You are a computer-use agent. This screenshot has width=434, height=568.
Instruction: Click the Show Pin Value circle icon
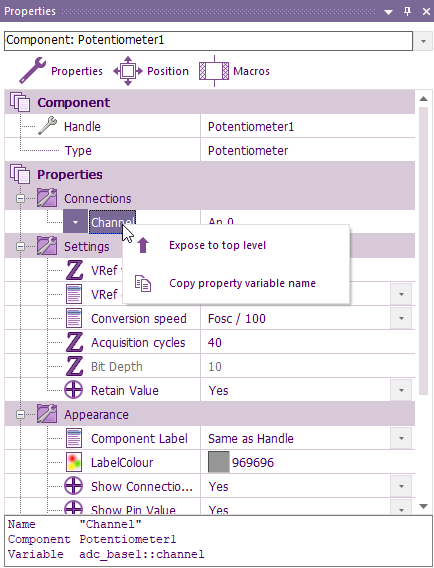coord(74,507)
